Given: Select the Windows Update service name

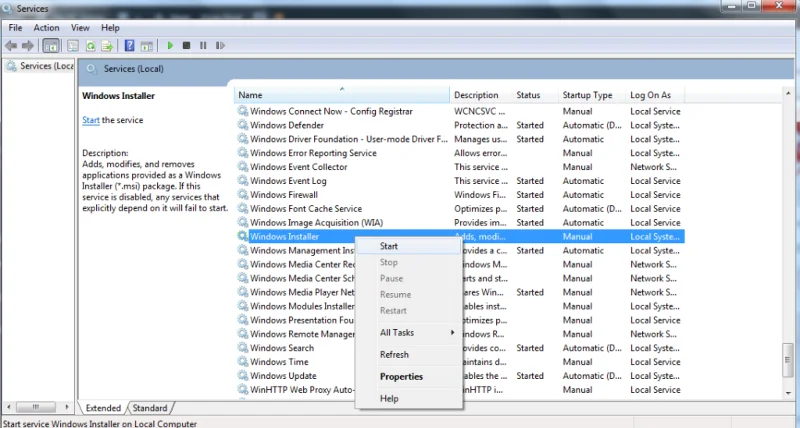Looking at the screenshot, I should point(283,375).
